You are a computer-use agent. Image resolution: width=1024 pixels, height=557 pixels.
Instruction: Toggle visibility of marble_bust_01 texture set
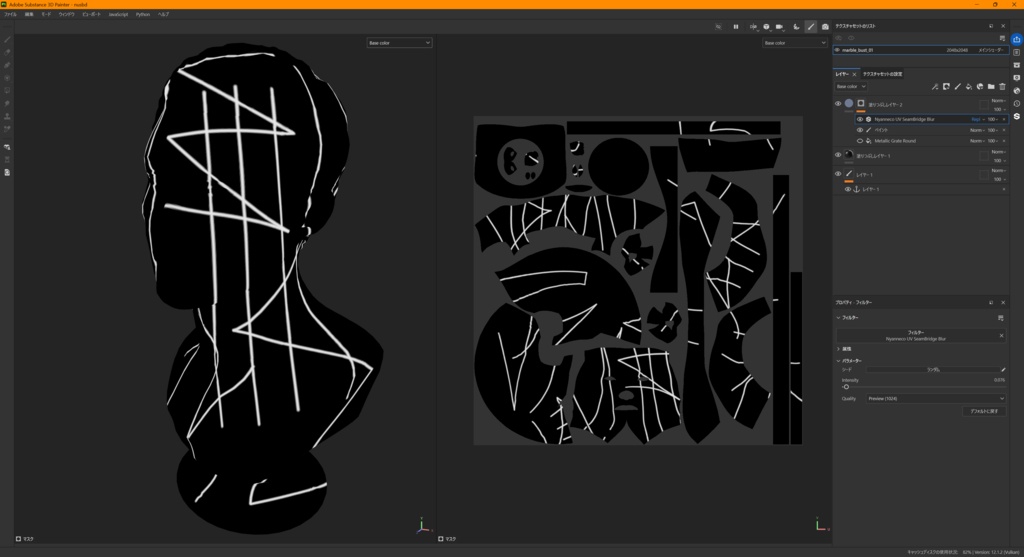(838, 50)
